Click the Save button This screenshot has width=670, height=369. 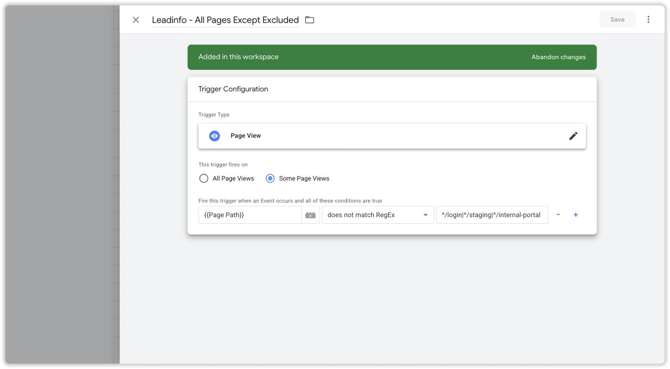617,19
